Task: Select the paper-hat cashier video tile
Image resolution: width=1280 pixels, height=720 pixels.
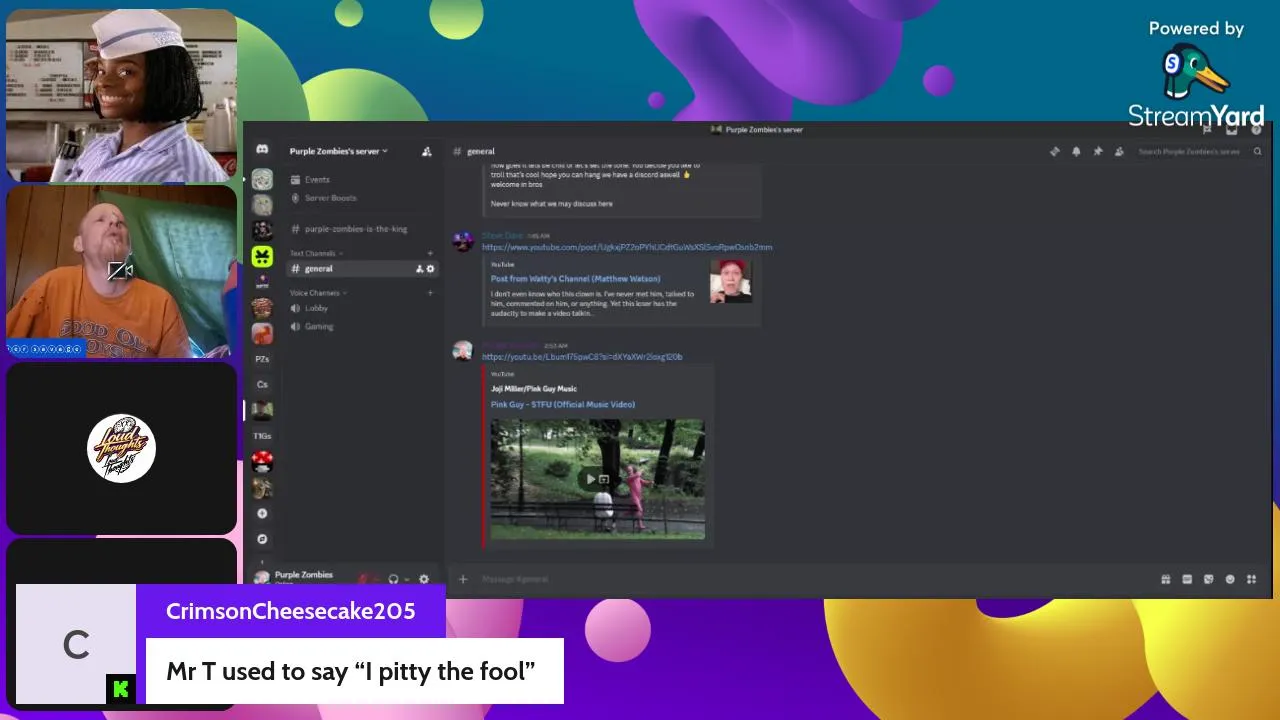Action: coord(121,95)
